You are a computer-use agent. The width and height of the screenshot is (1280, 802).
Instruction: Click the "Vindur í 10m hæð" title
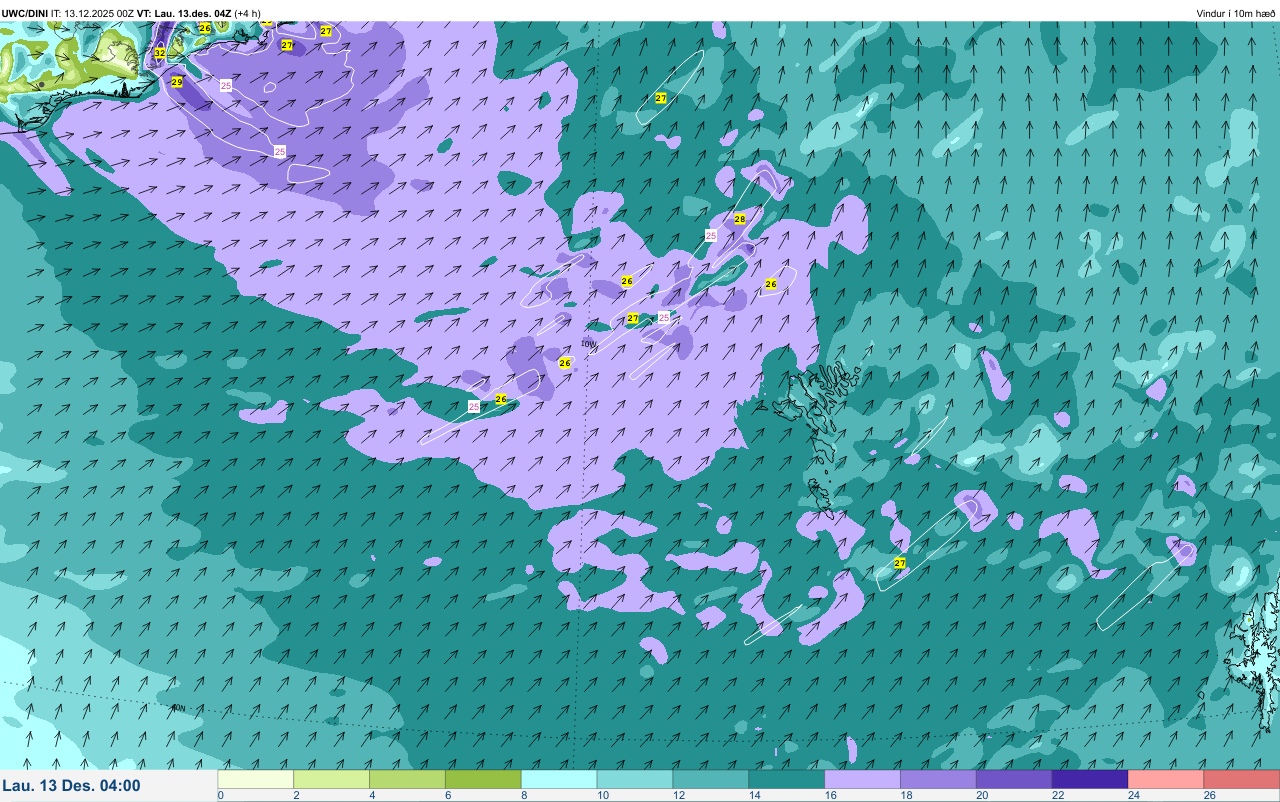coord(1236,14)
